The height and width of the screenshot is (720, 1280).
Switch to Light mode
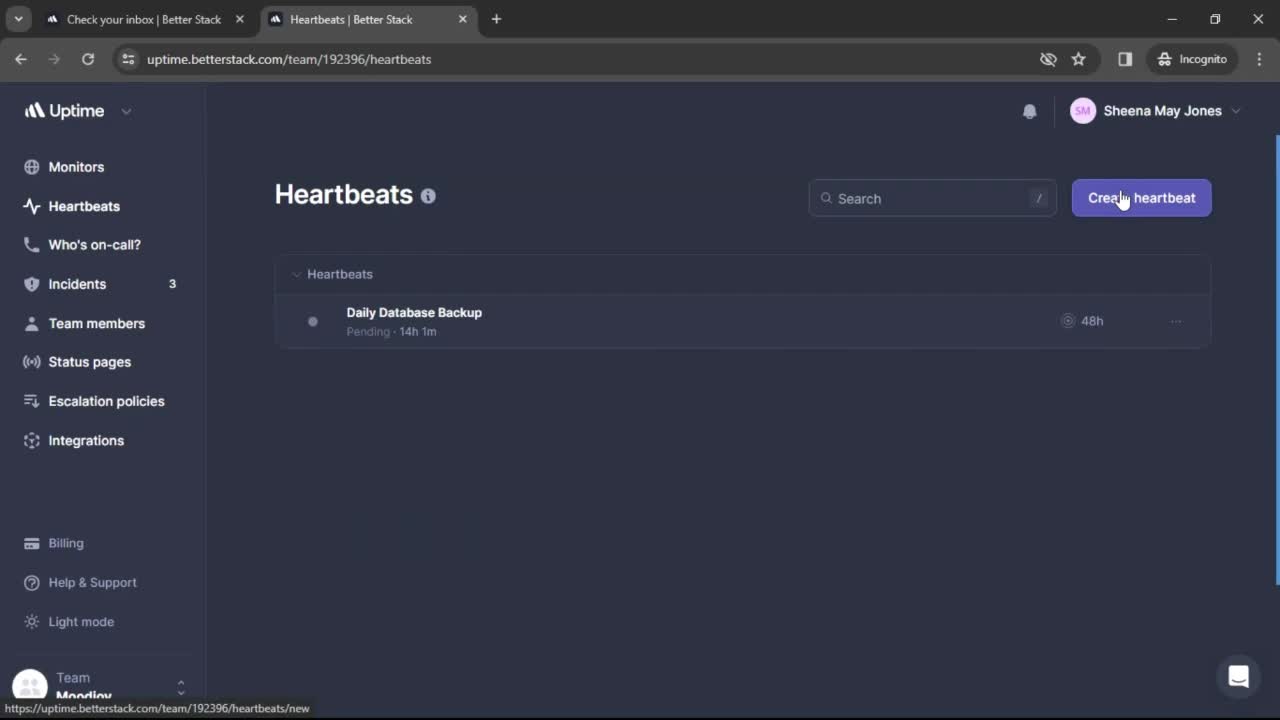coord(81,621)
